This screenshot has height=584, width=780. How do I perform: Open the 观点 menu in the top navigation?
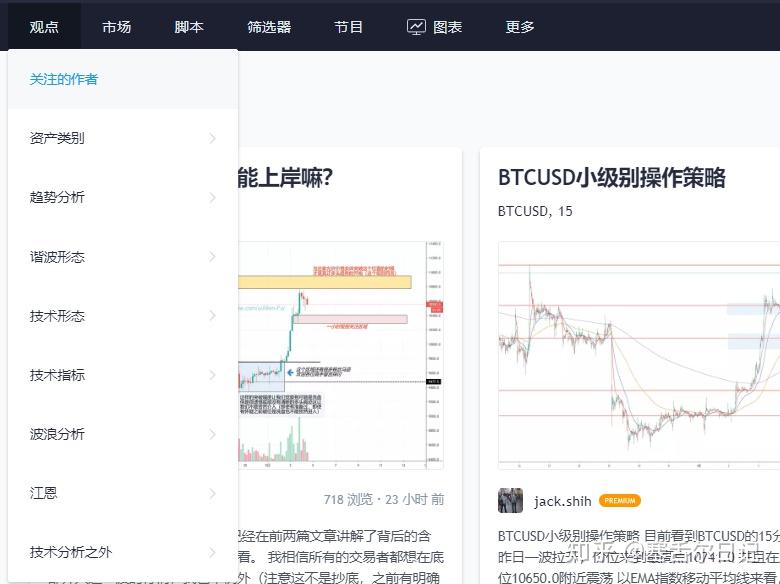click(44, 27)
